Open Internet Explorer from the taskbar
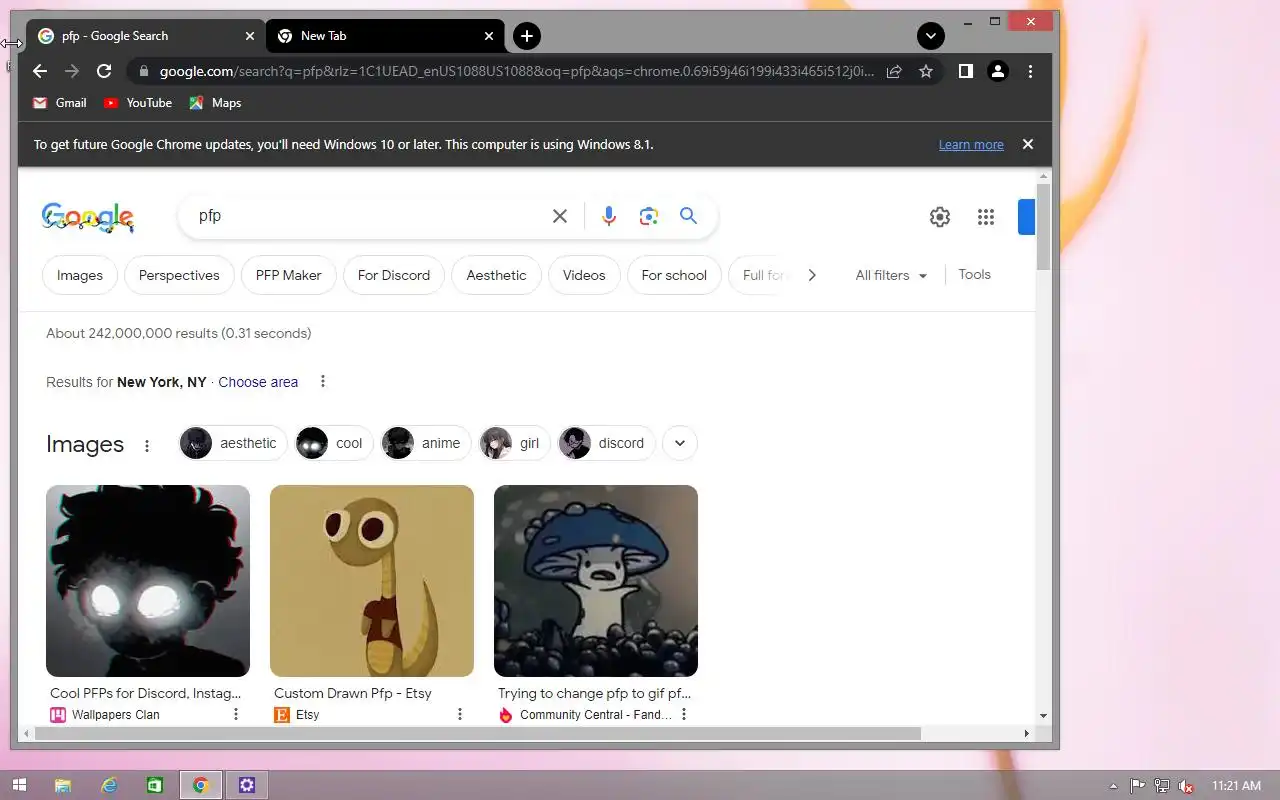Viewport: 1280px width, 800px height. 110,786
